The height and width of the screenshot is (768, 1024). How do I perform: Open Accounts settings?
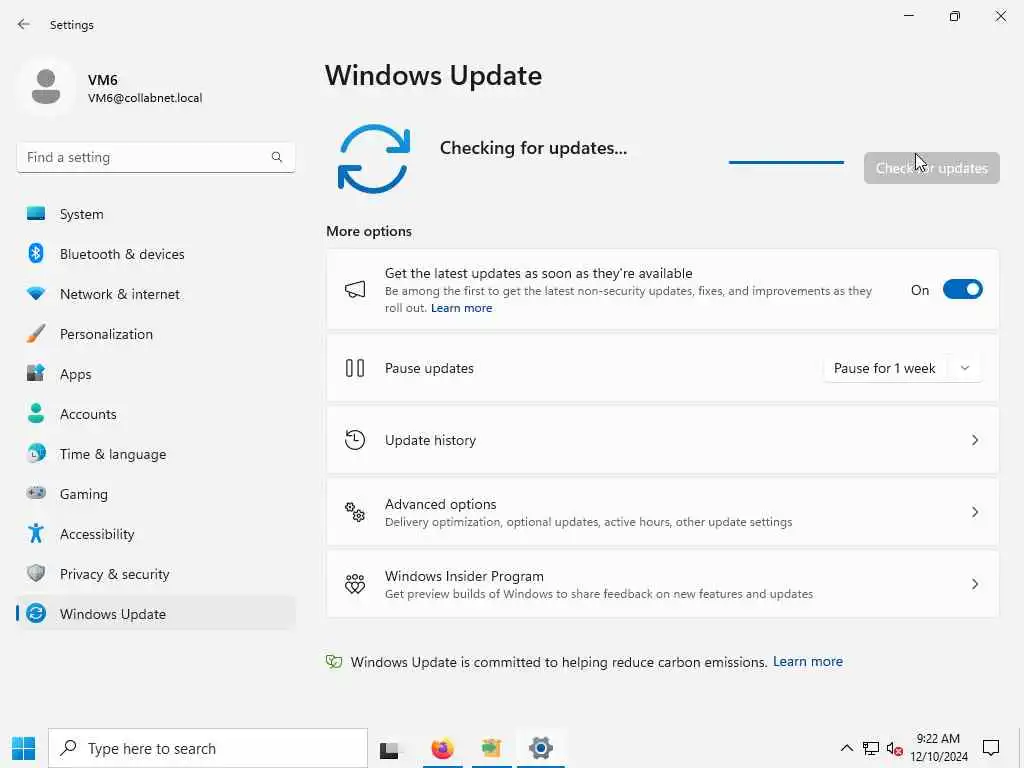(x=155, y=414)
